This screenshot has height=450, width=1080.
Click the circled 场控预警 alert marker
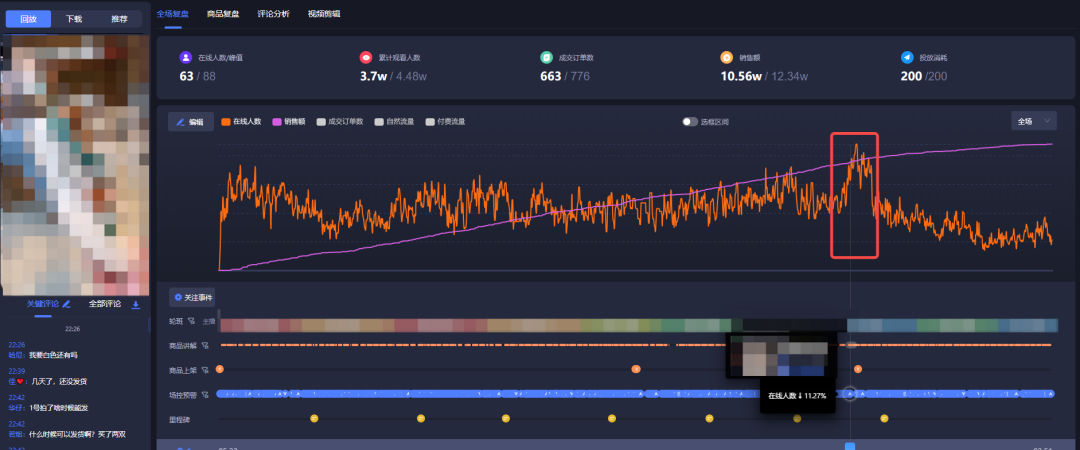click(850, 394)
